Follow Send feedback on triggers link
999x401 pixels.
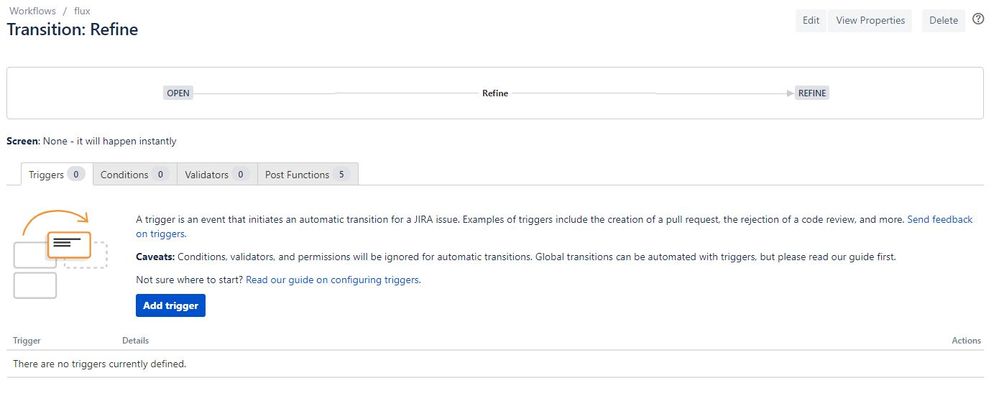click(554, 226)
